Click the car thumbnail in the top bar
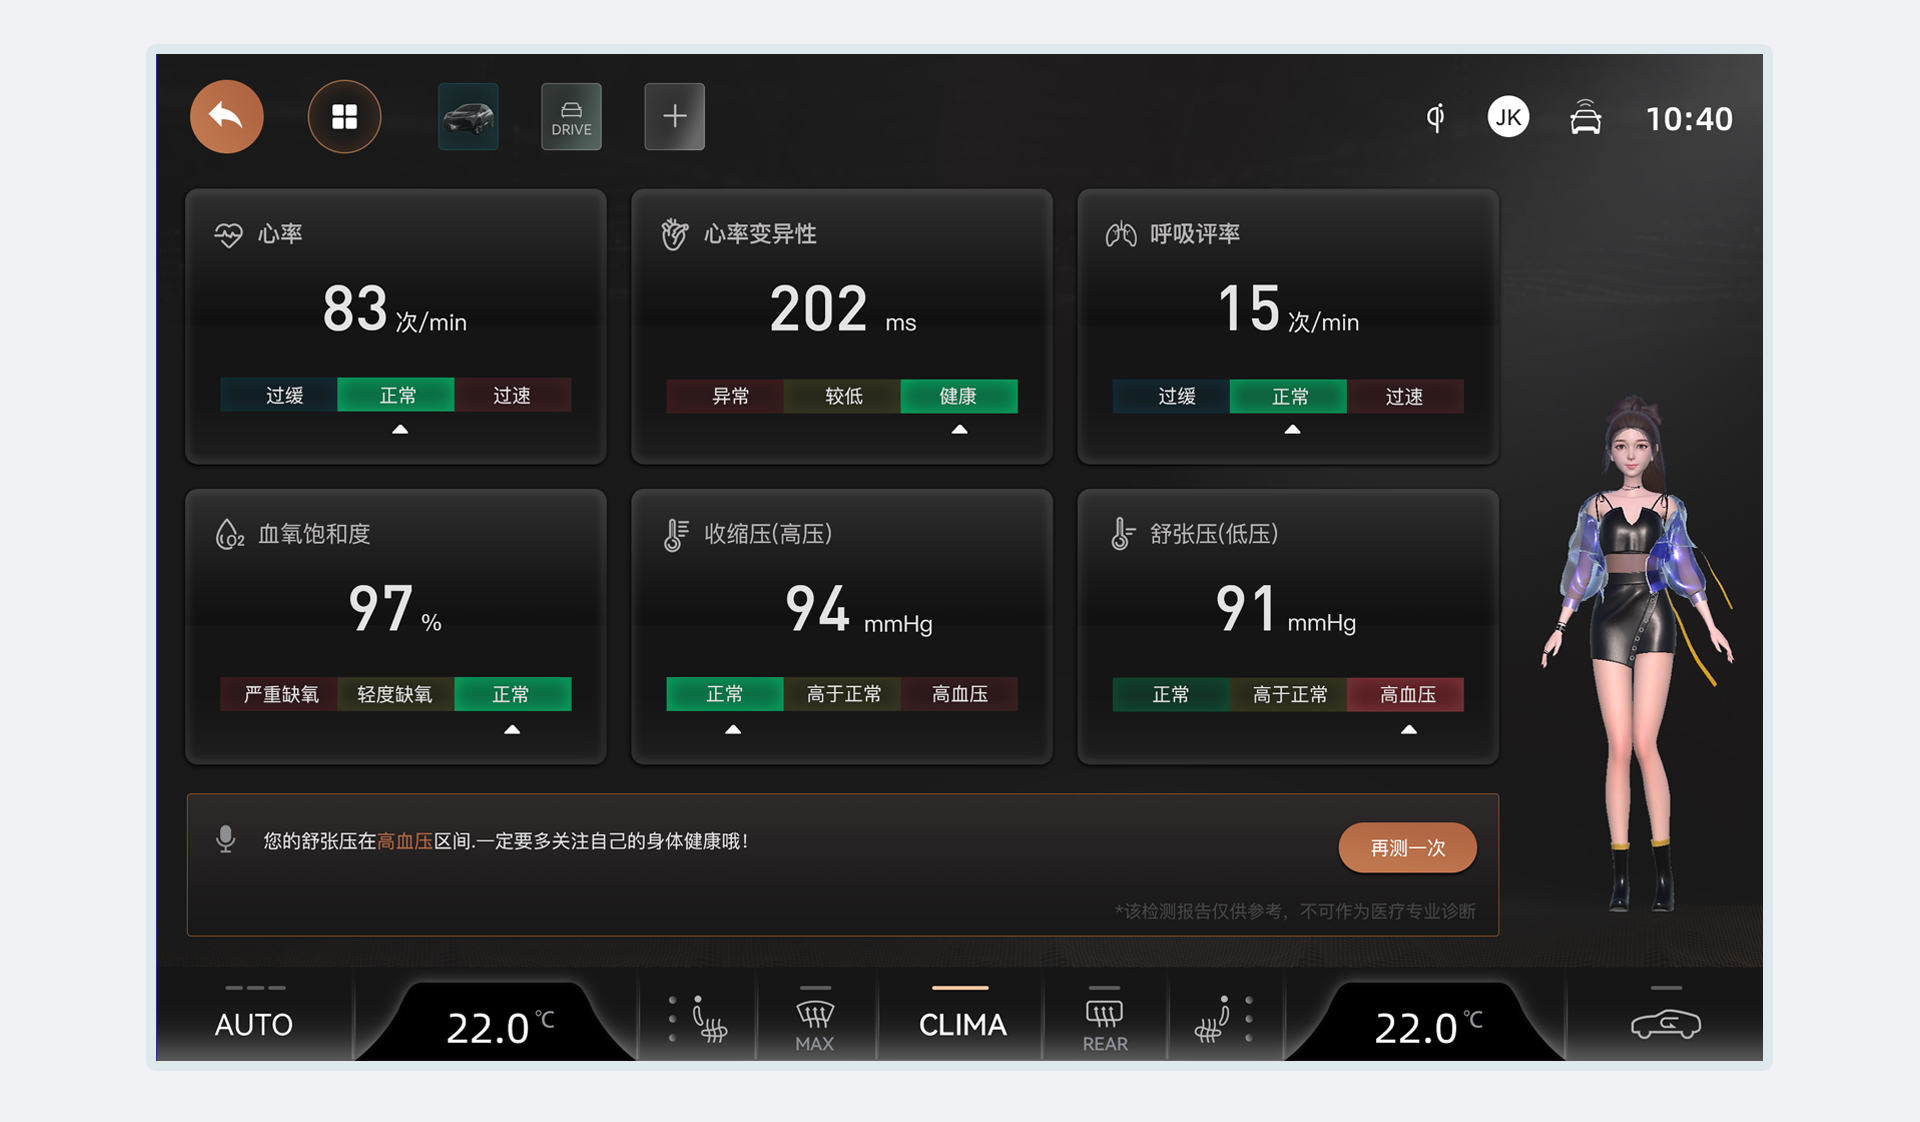This screenshot has height=1122, width=1920. [467, 116]
